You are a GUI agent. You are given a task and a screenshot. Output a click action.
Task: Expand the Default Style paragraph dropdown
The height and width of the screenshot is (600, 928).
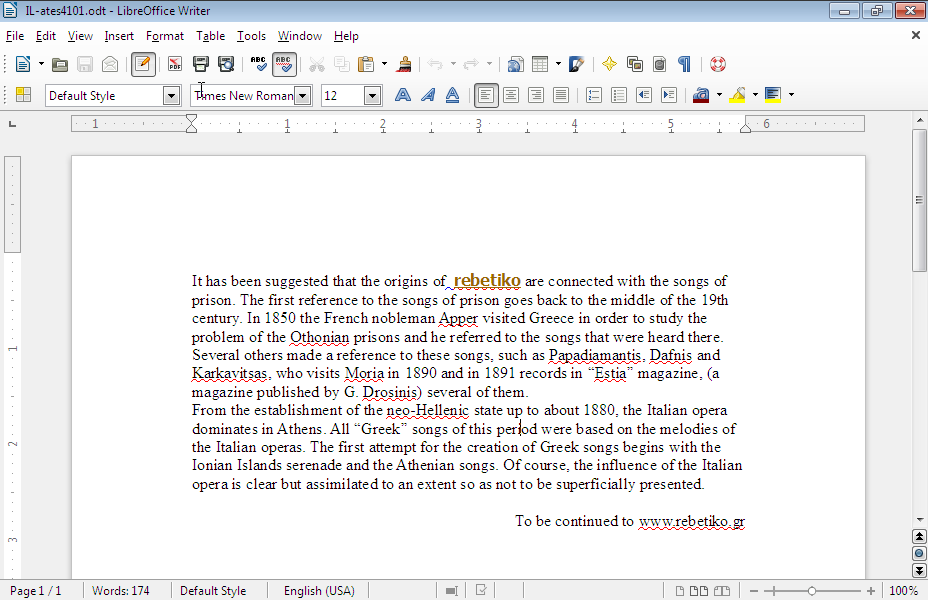[171, 96]
